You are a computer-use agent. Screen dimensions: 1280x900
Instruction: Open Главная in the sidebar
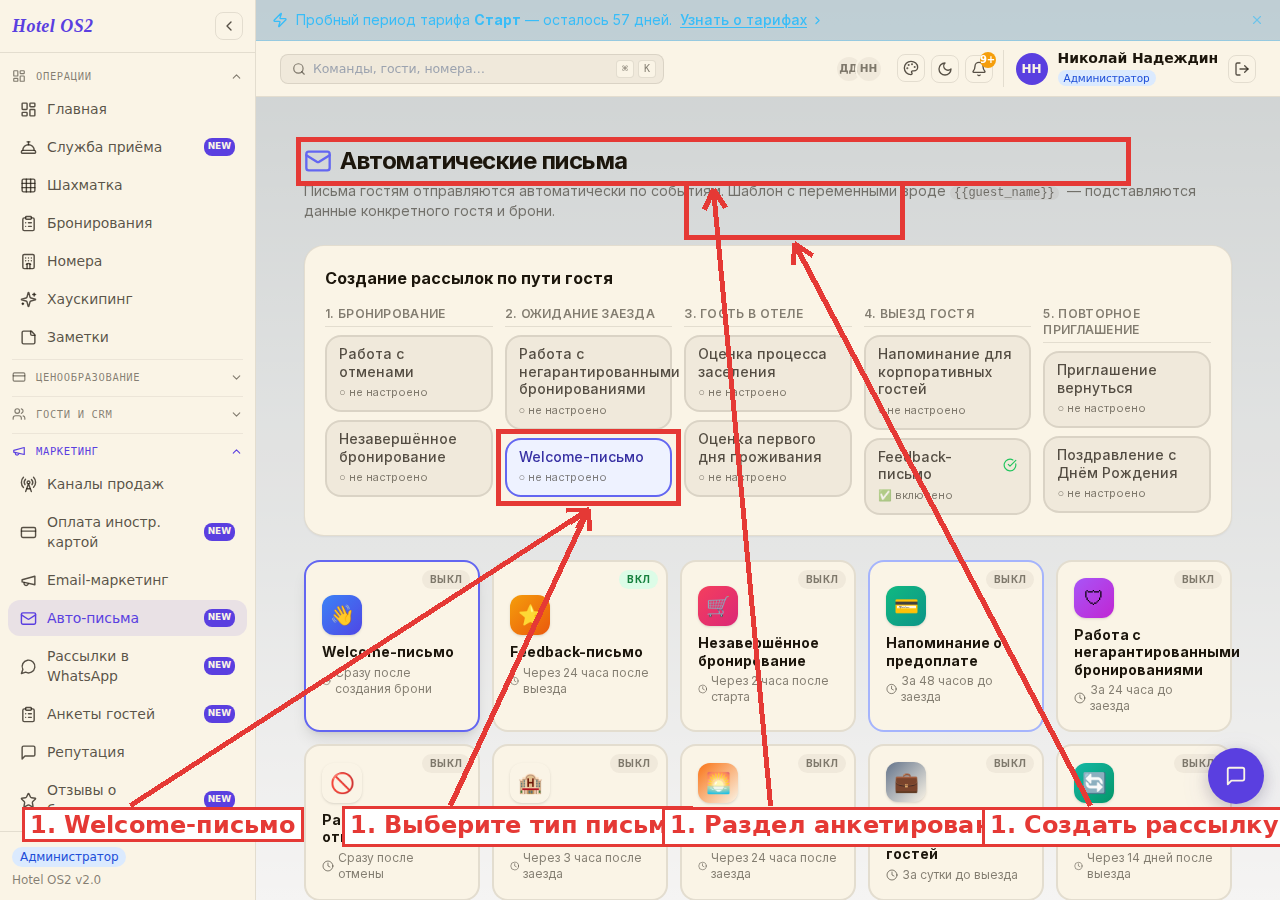click(x=127, y=109)
